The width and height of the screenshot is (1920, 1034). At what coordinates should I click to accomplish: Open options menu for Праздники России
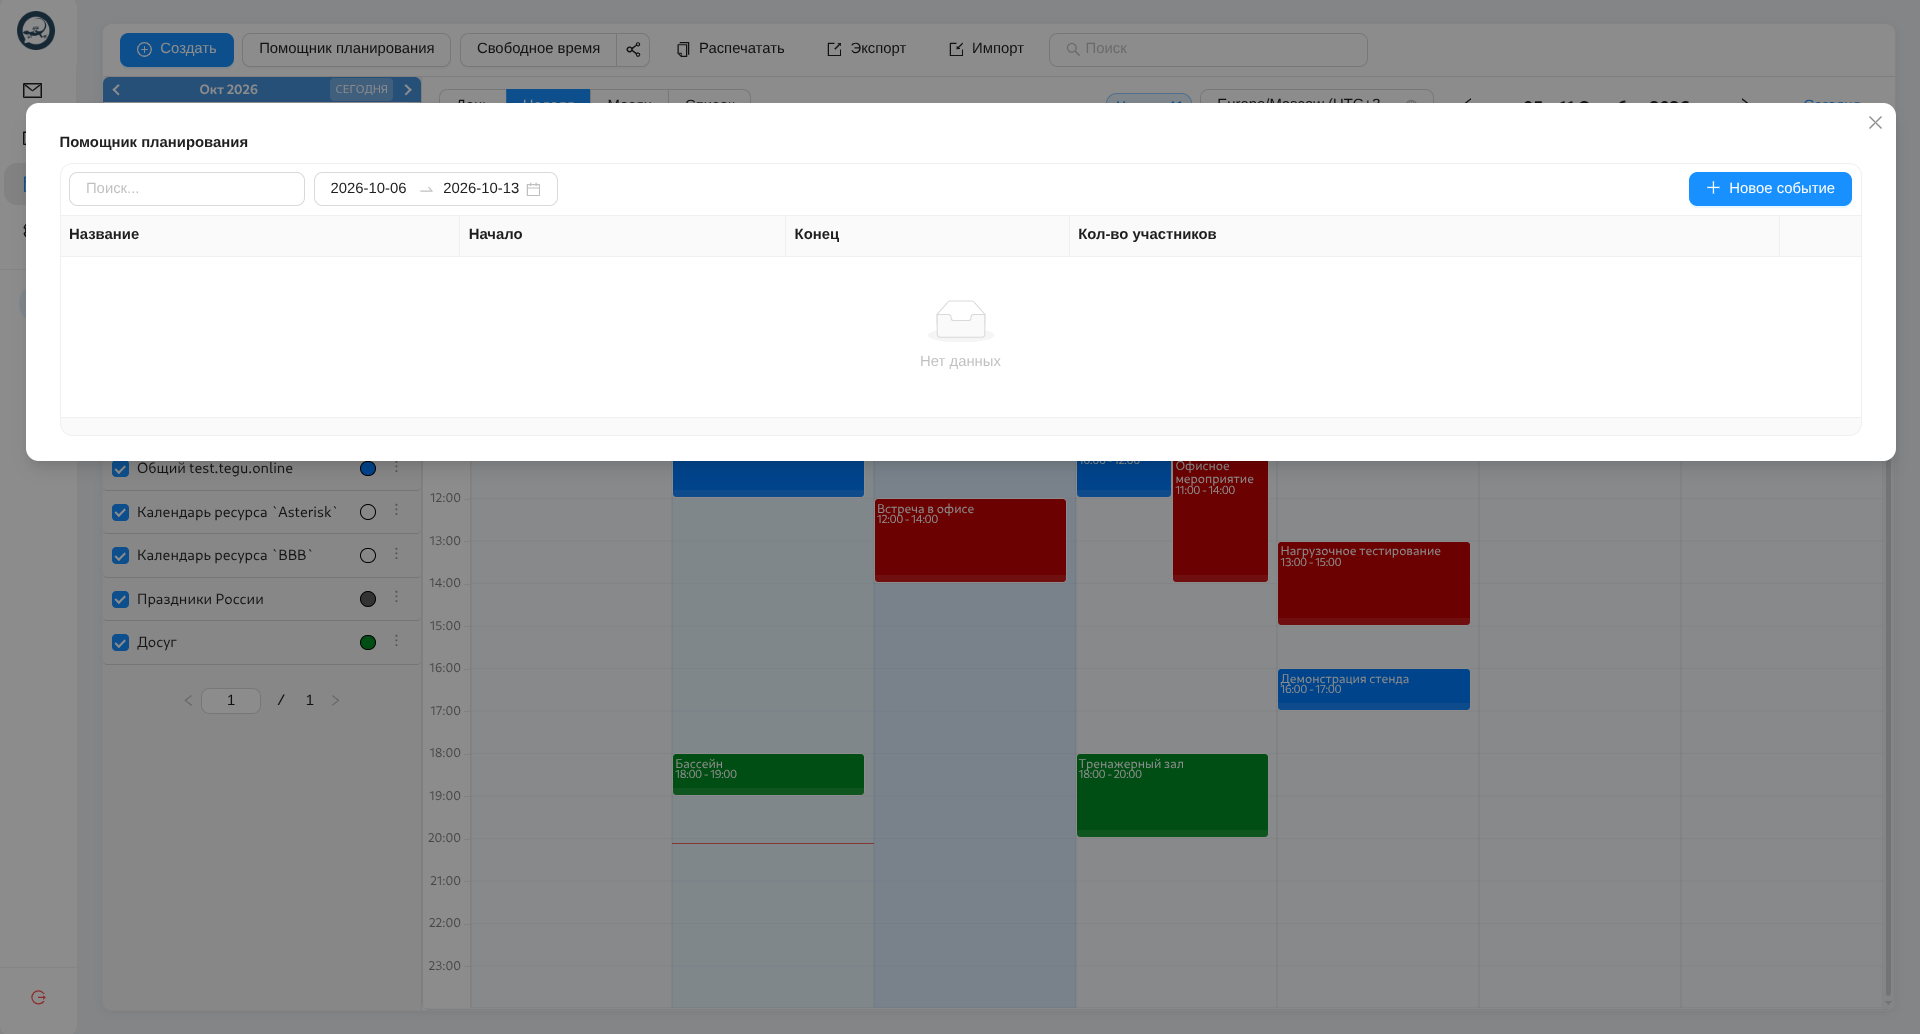pos(396,598)
